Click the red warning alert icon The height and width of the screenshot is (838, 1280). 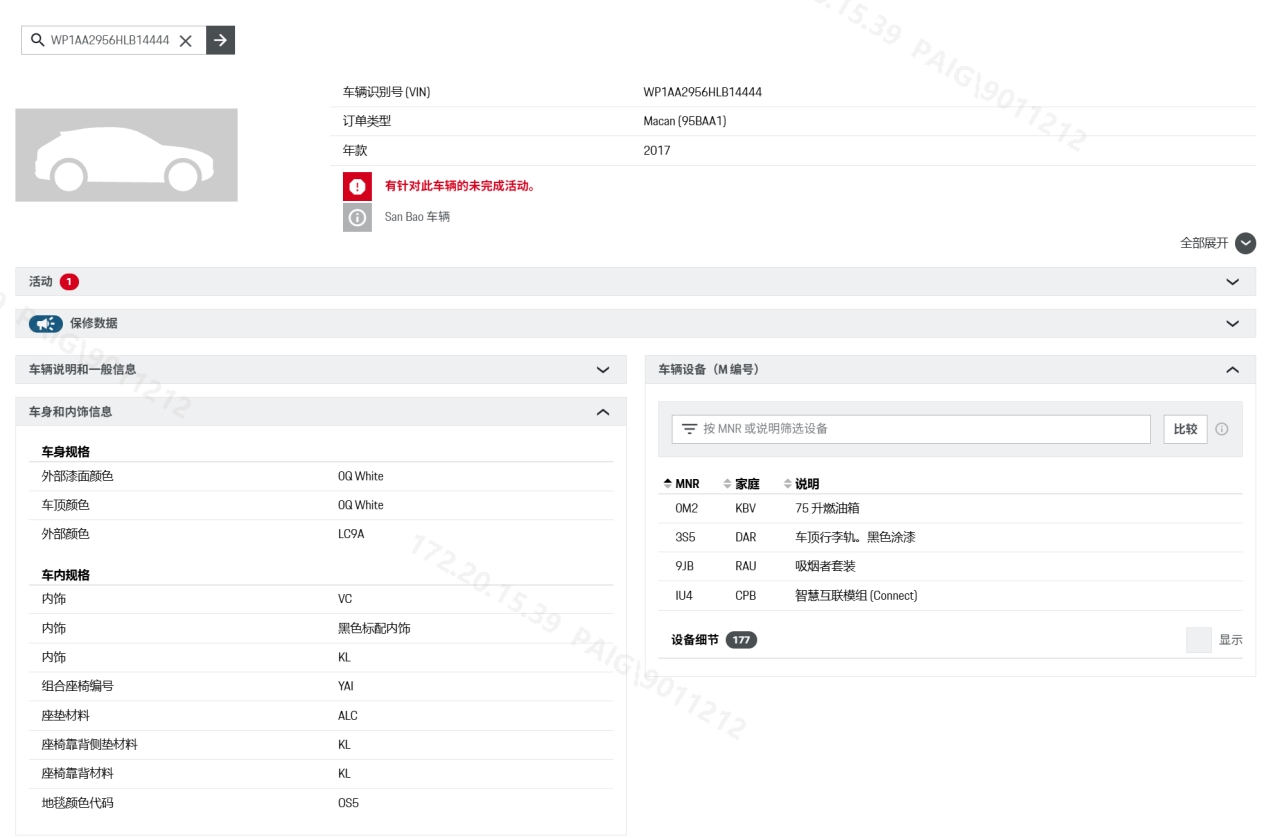click(x=357, y=186)
